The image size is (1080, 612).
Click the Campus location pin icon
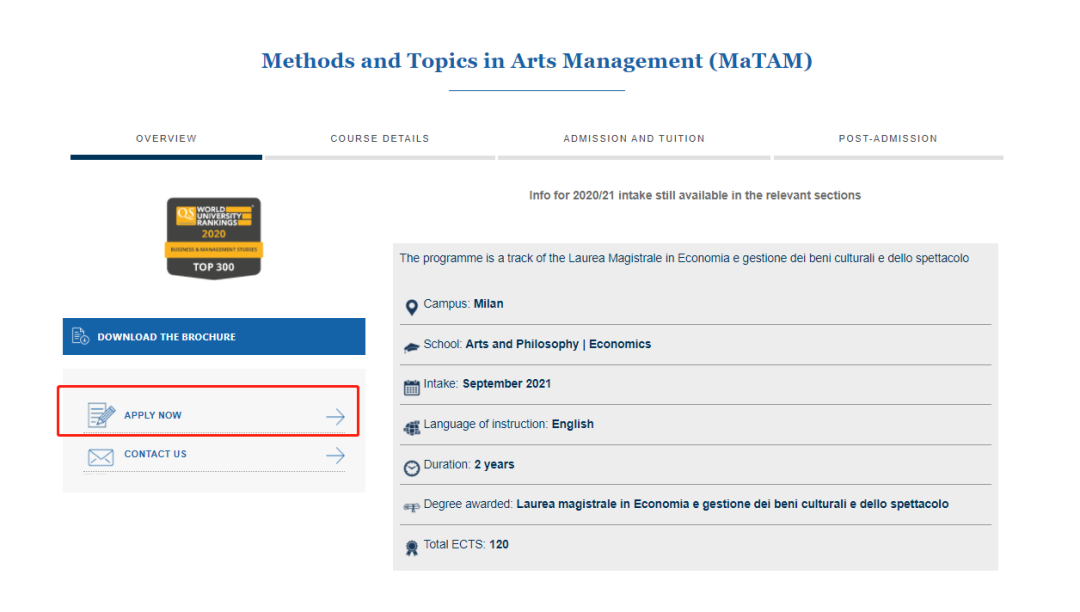point(411,307)
